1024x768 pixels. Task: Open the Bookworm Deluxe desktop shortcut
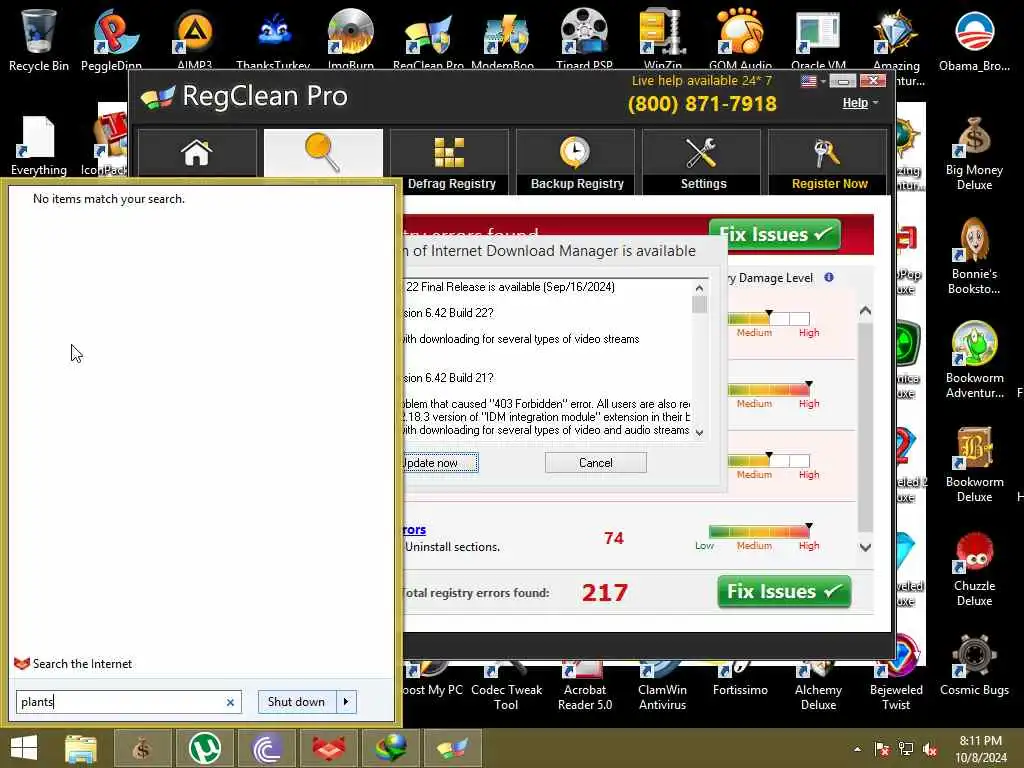click(974, 464)
